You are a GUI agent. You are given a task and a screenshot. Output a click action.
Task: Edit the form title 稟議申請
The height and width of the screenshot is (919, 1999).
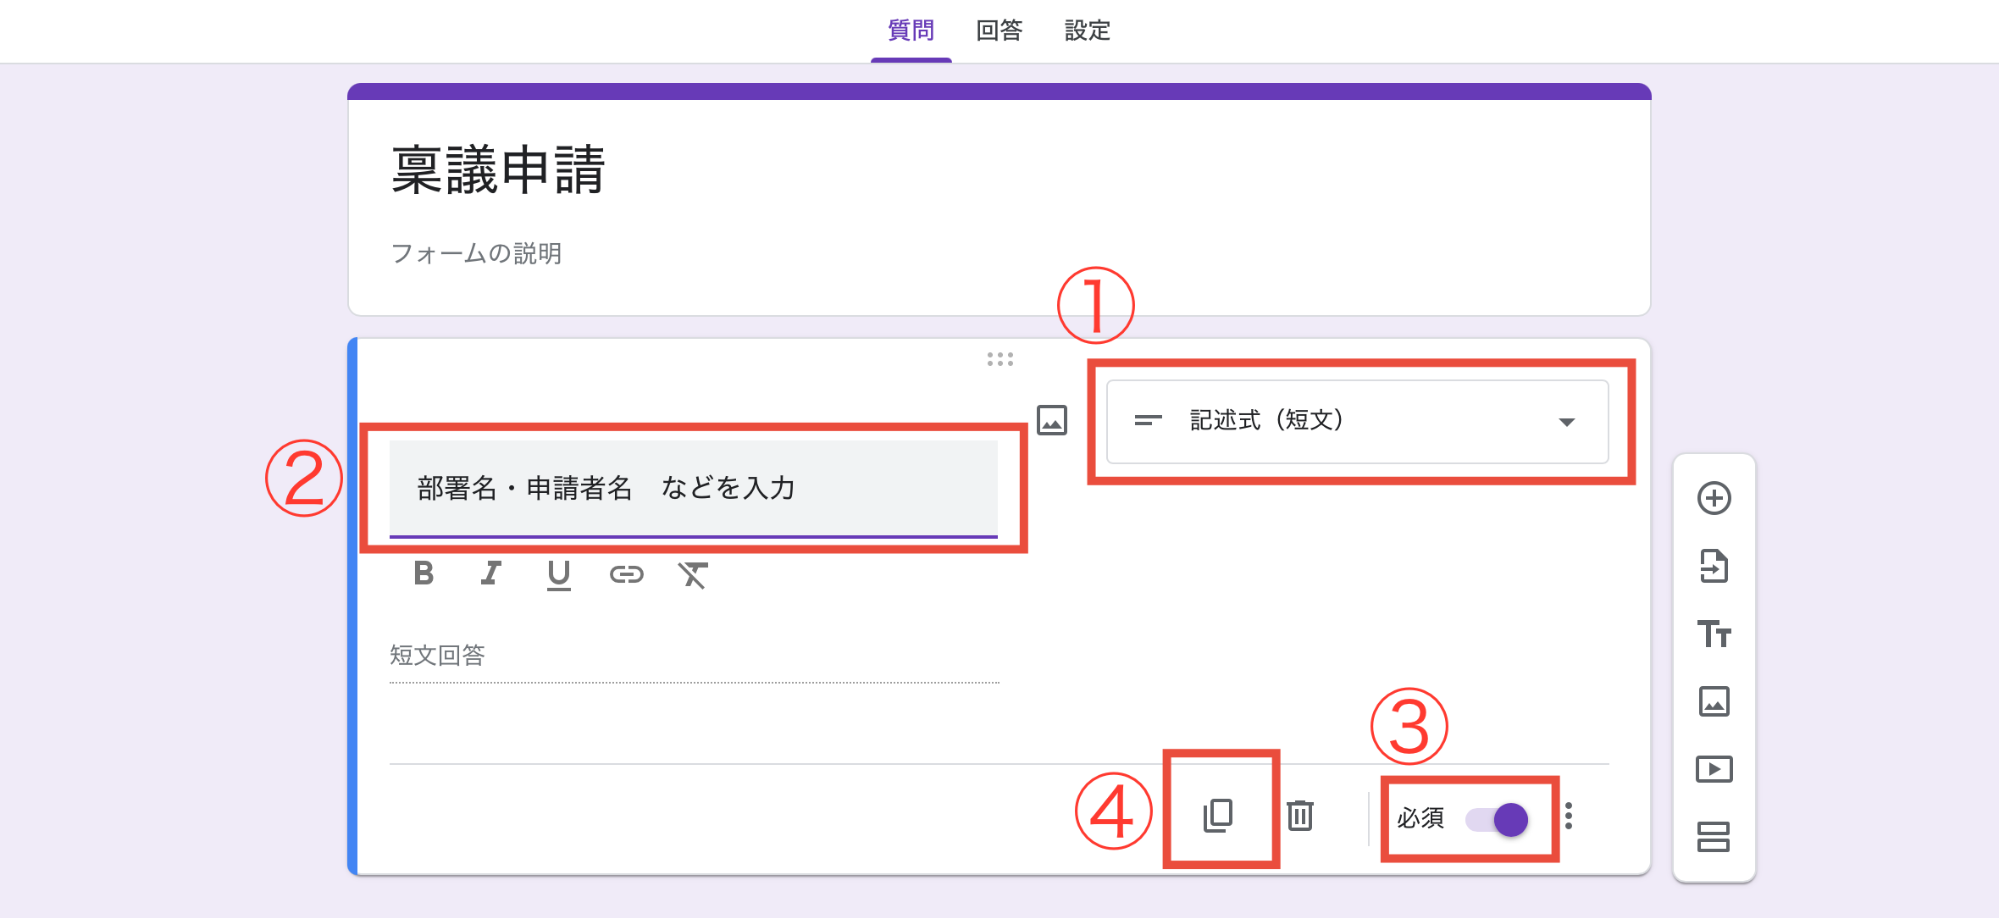pos(498,169)
